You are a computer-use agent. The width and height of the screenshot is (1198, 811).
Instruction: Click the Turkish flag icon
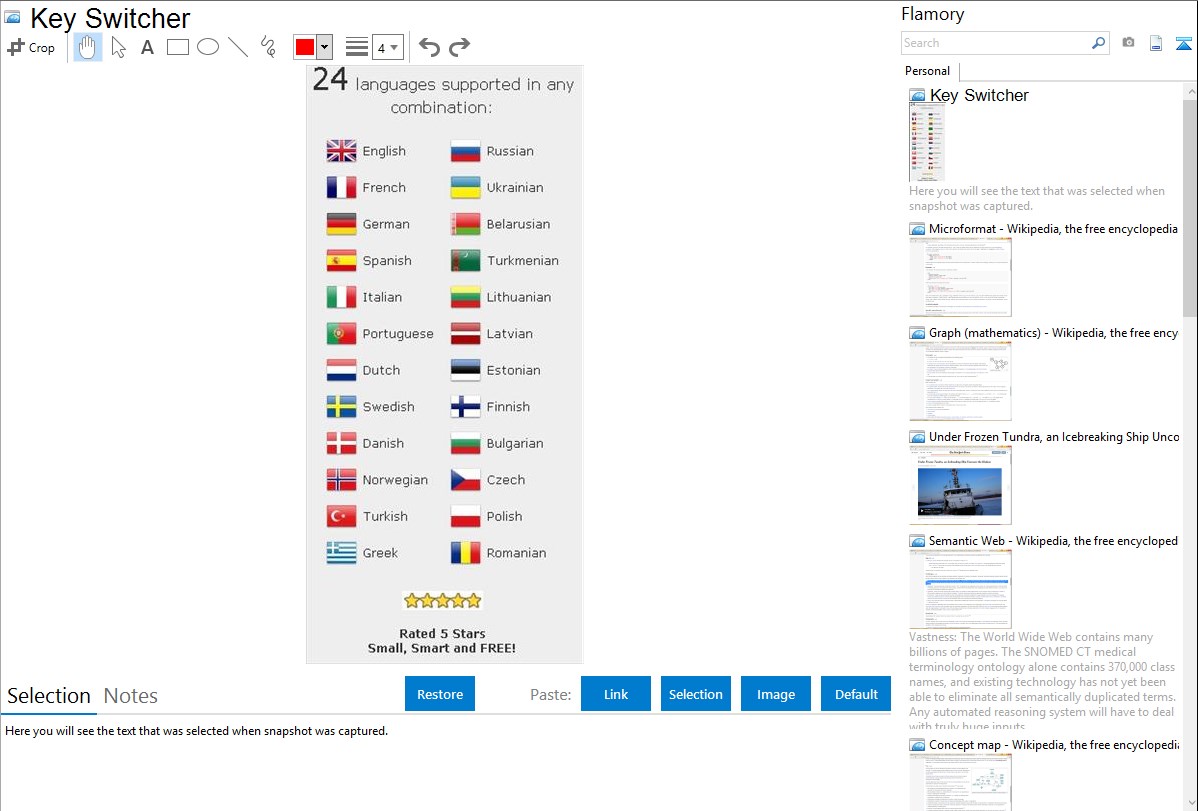pyautogui.click(x=342, y=516)
